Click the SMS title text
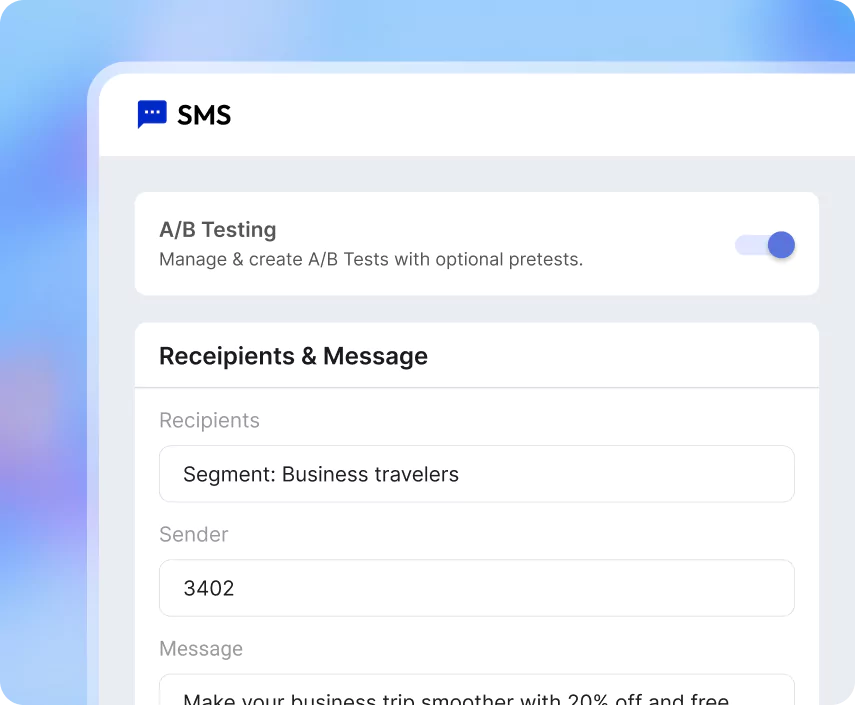This screenshot has width=855, height=705. point(204,116)
